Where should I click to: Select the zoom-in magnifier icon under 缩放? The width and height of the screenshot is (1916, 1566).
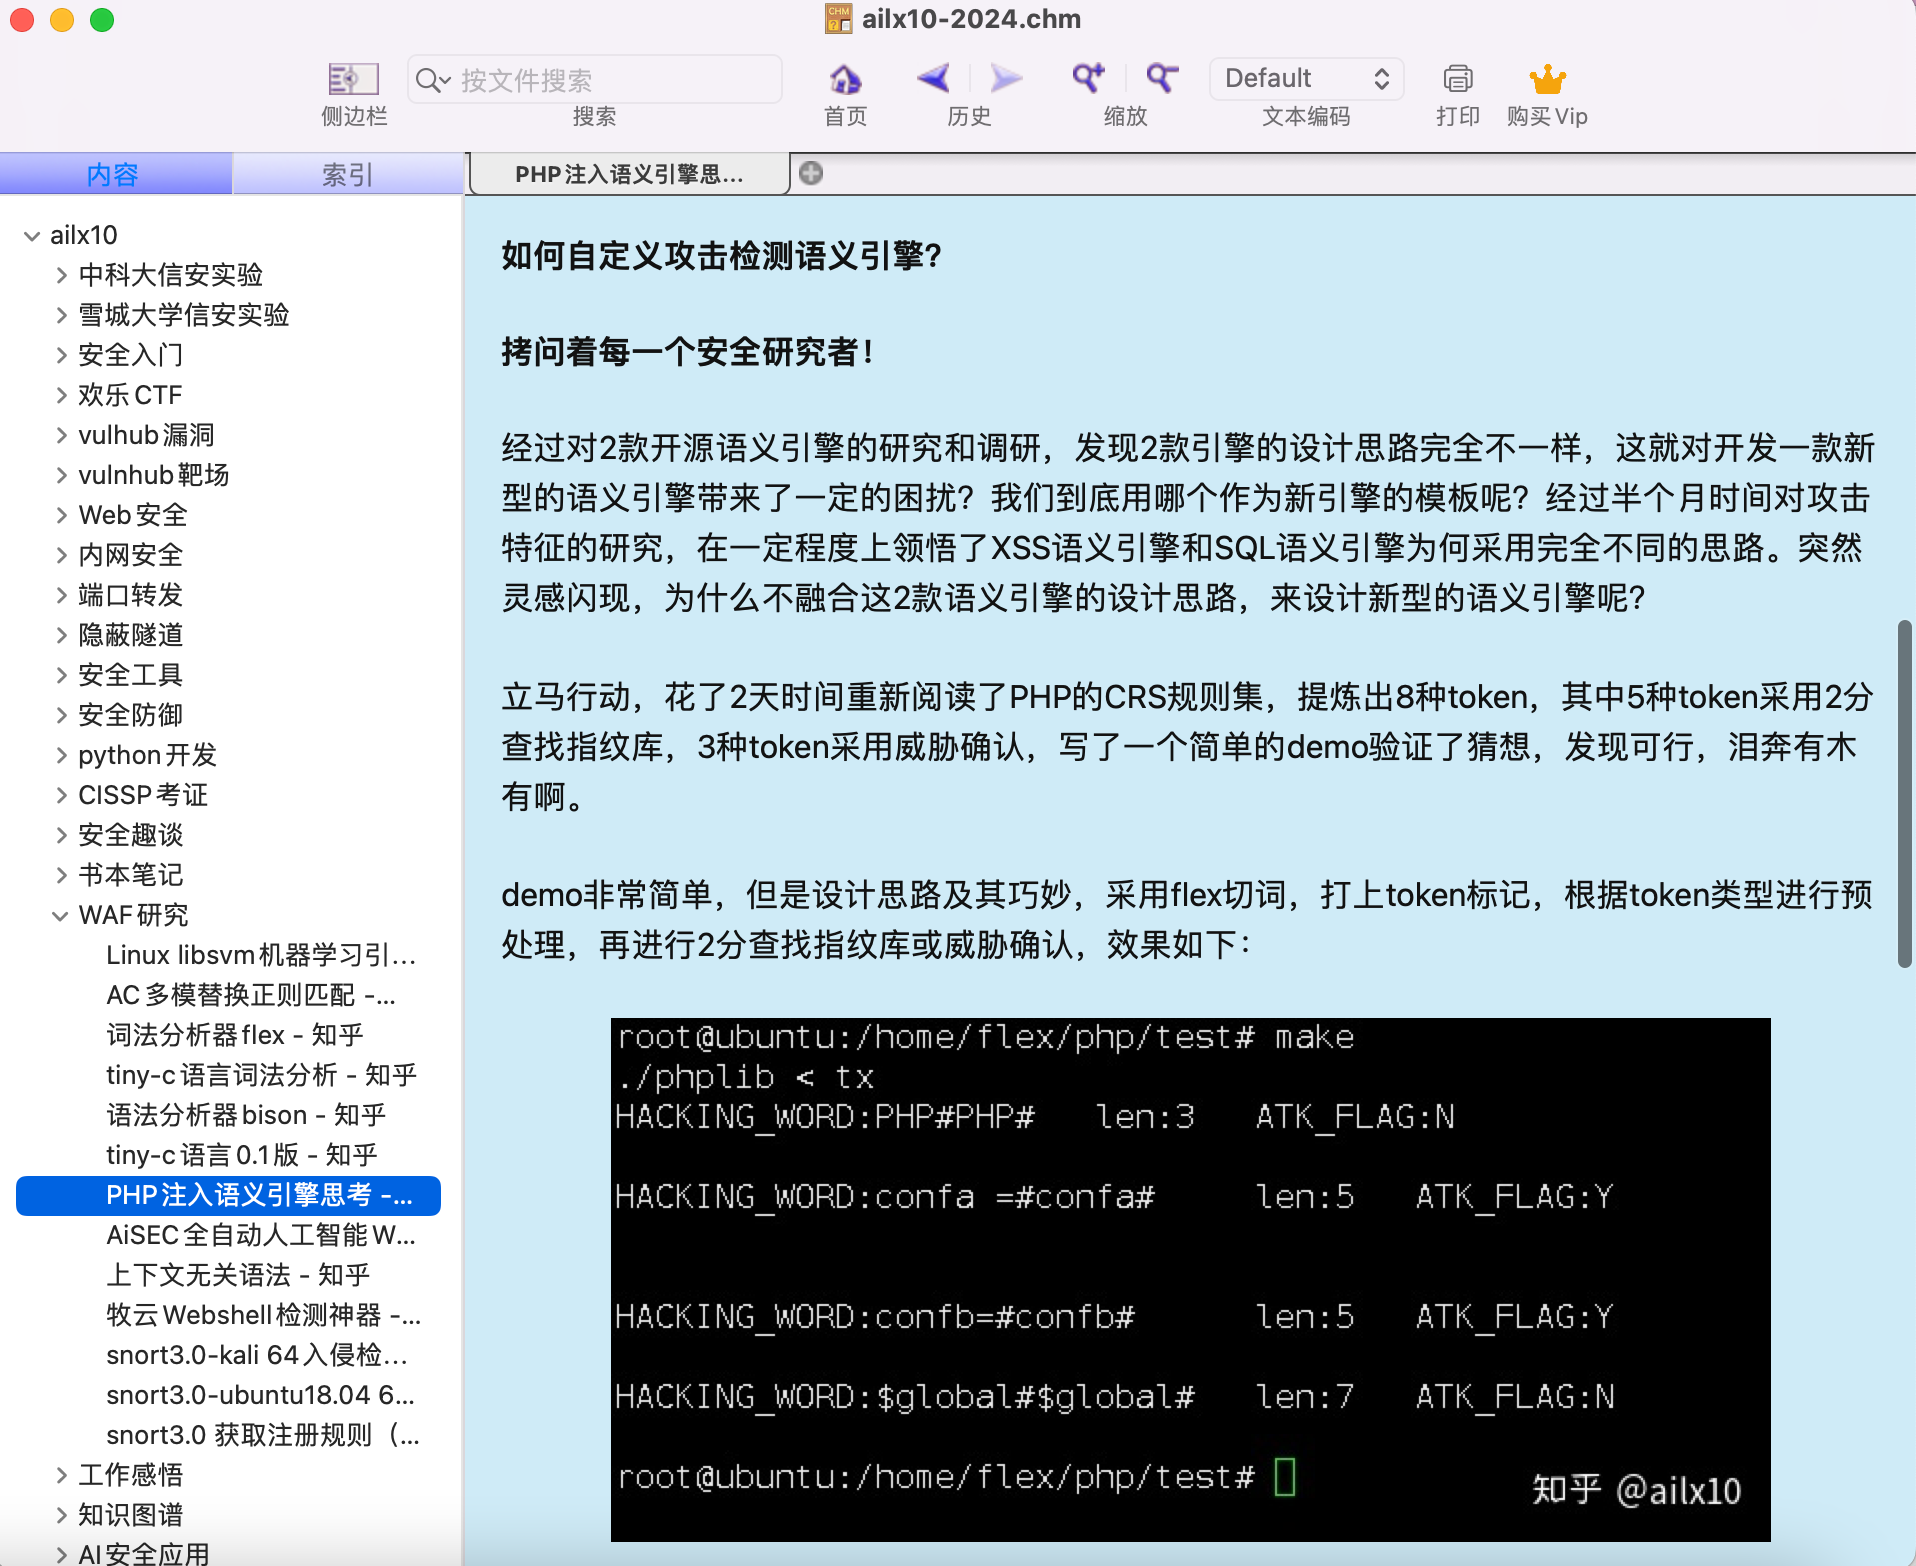(x=1087, y=79)
